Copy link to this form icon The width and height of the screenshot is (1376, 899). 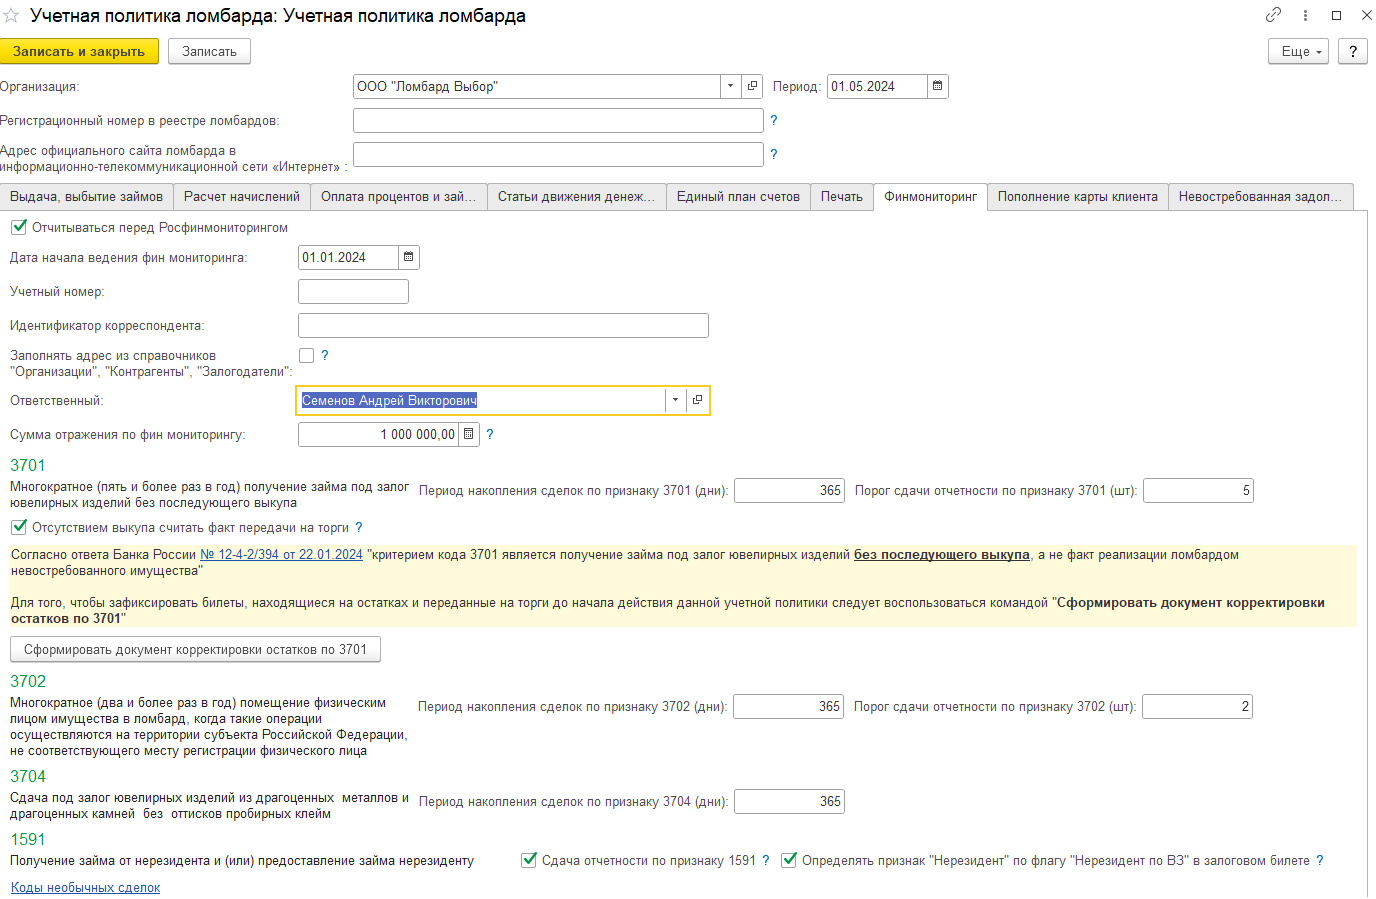1273,15
